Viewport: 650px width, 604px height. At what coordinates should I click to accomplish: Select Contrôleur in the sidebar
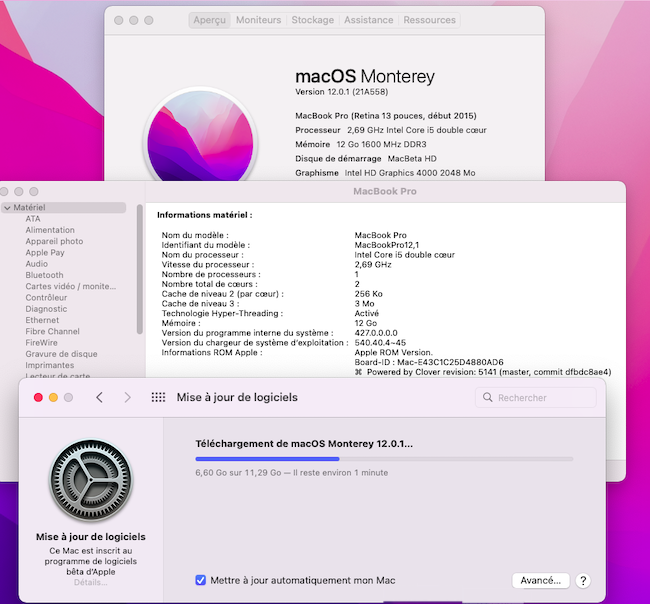[46, 298]
